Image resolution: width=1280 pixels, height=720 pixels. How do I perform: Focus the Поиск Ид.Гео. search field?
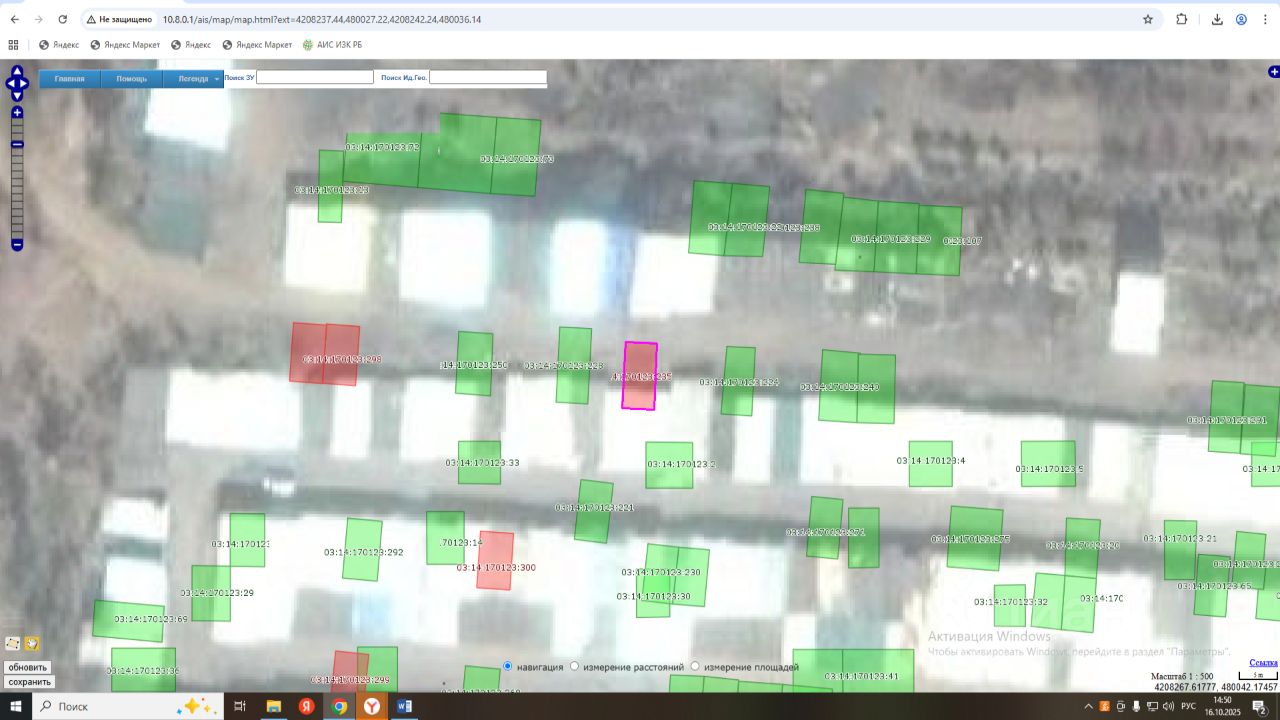(x=488, y=77)
